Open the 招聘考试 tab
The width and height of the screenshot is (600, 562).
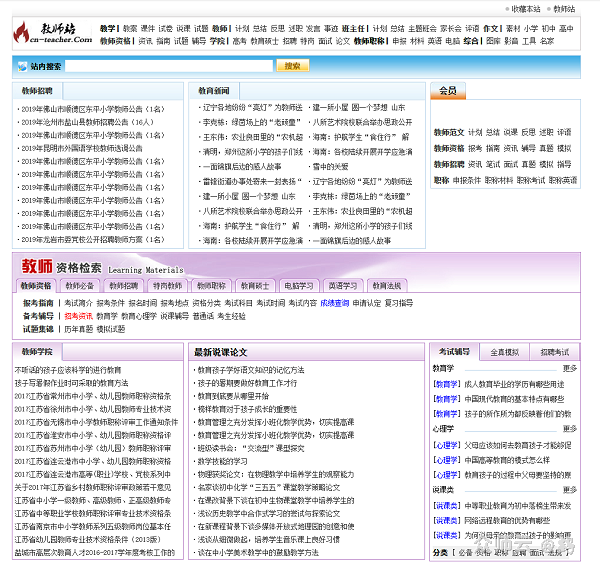click(x=554, y=352)
